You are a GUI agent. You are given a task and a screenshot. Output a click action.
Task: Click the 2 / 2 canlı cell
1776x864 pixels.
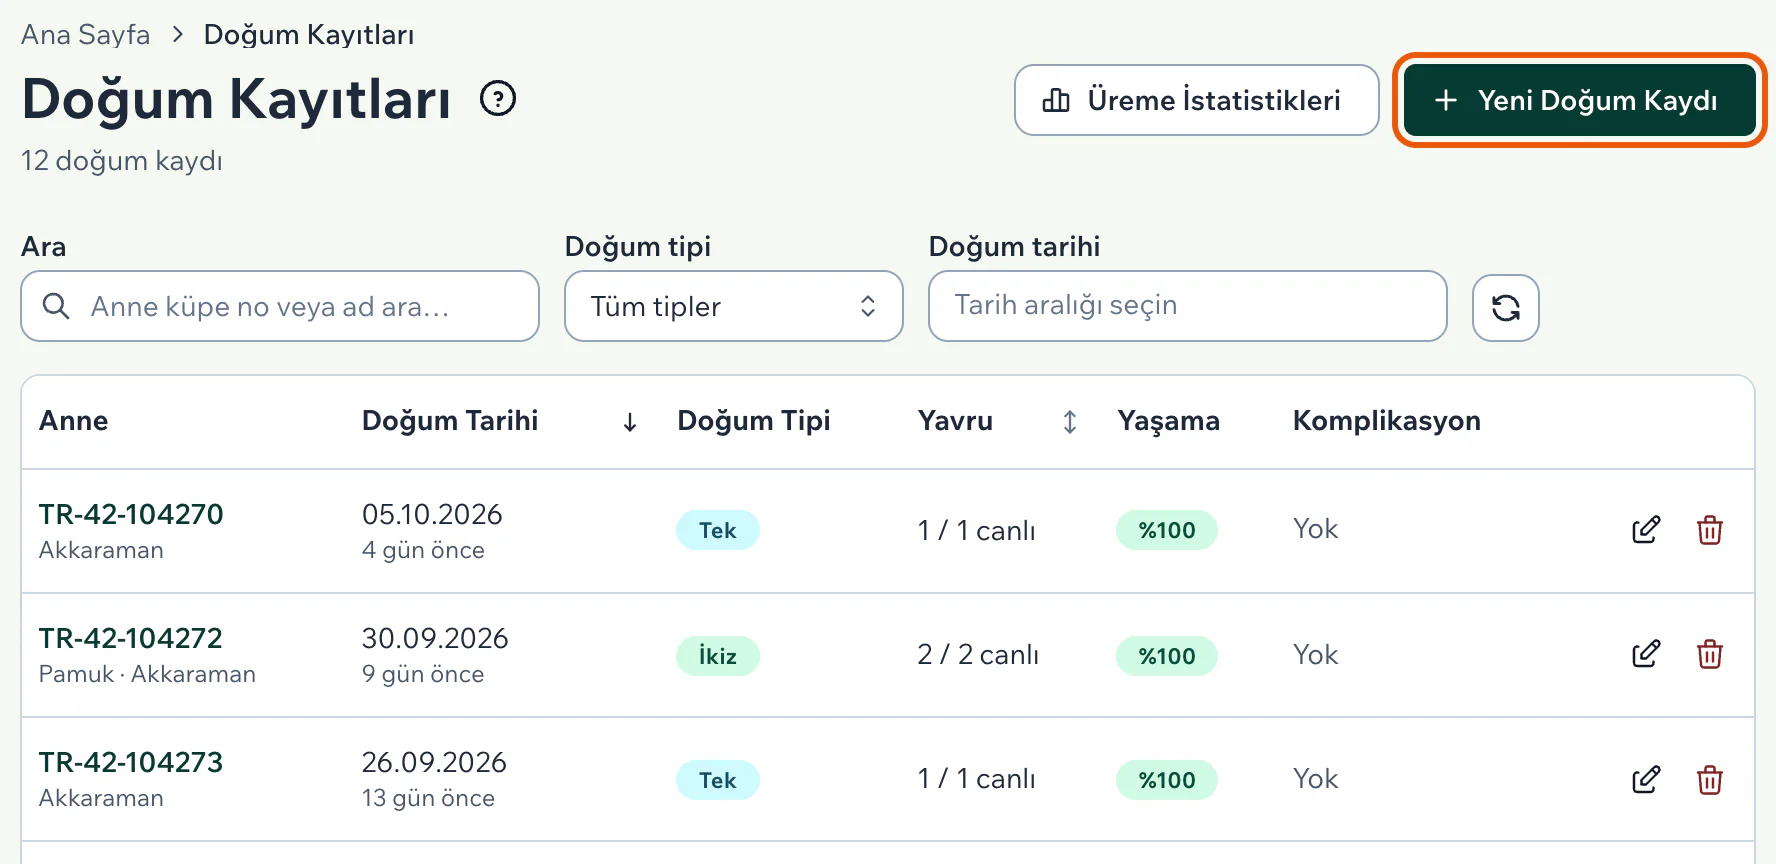point(978,655)
